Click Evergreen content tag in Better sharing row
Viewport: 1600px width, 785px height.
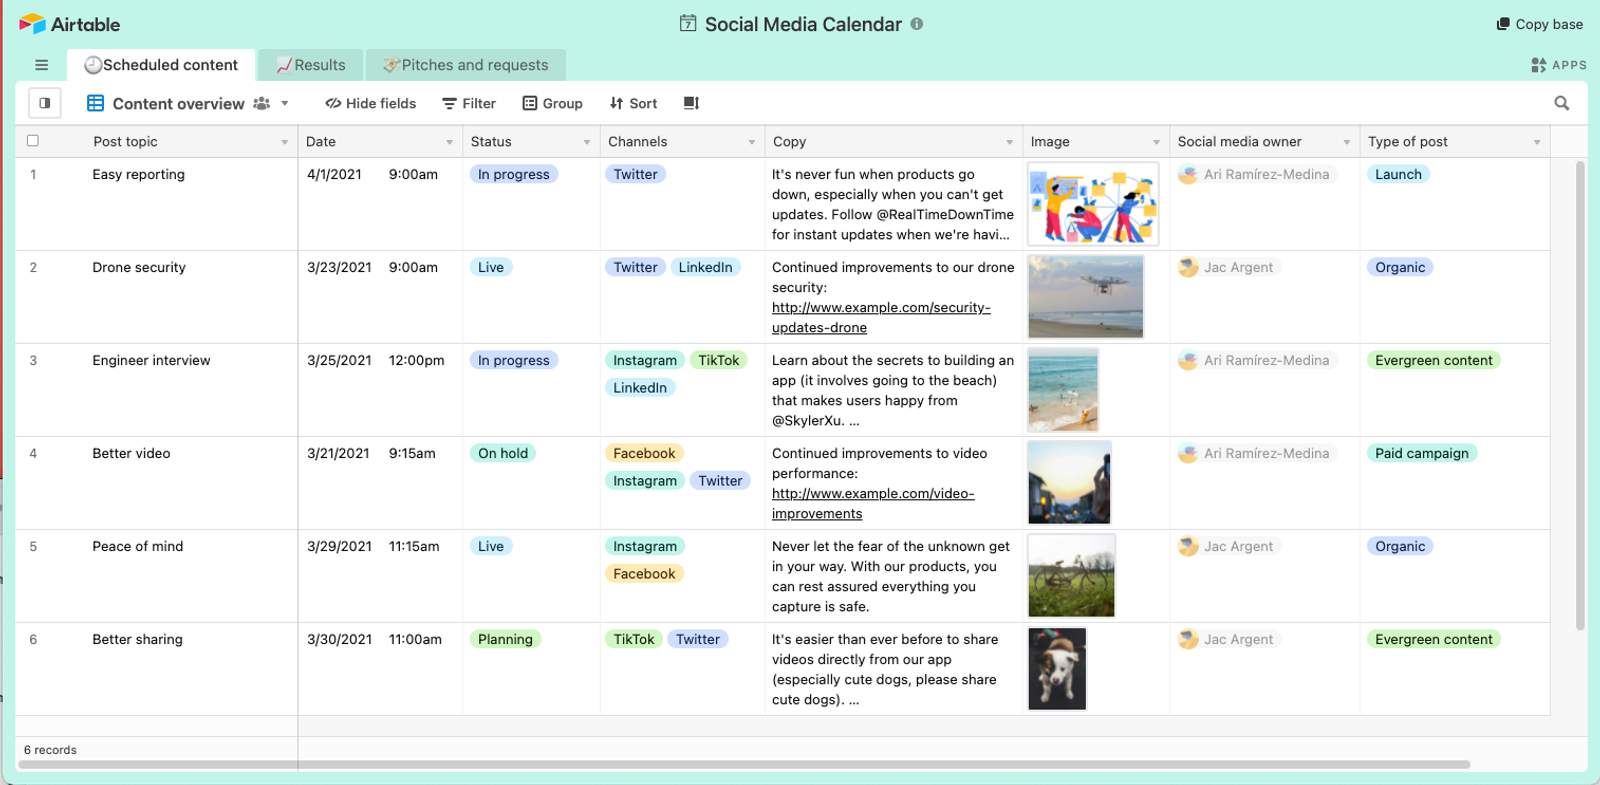click(1434, 639)
